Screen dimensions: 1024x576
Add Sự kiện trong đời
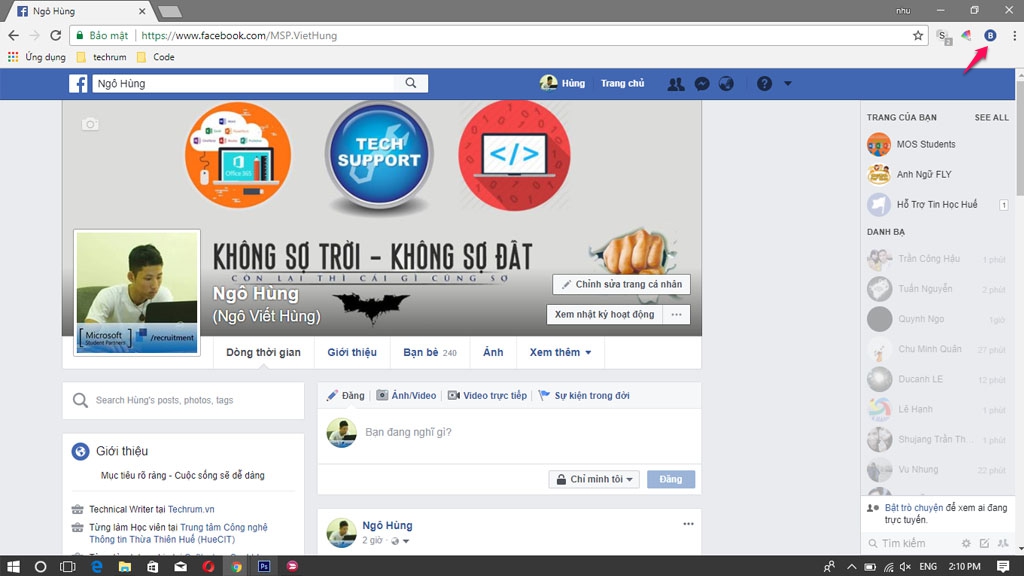584,395
